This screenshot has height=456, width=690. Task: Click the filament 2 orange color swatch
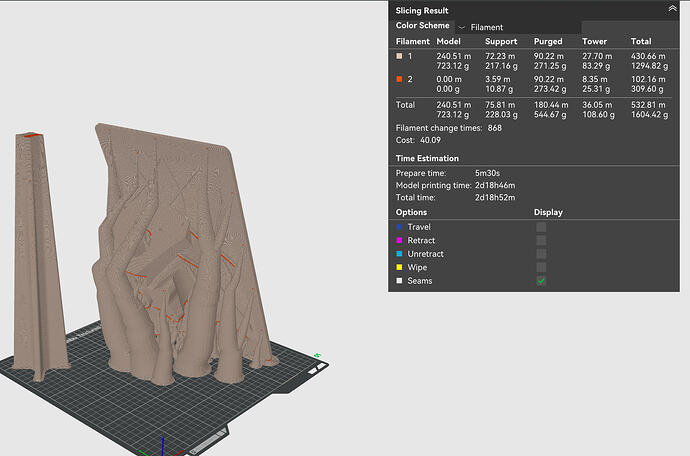point(399,79)
